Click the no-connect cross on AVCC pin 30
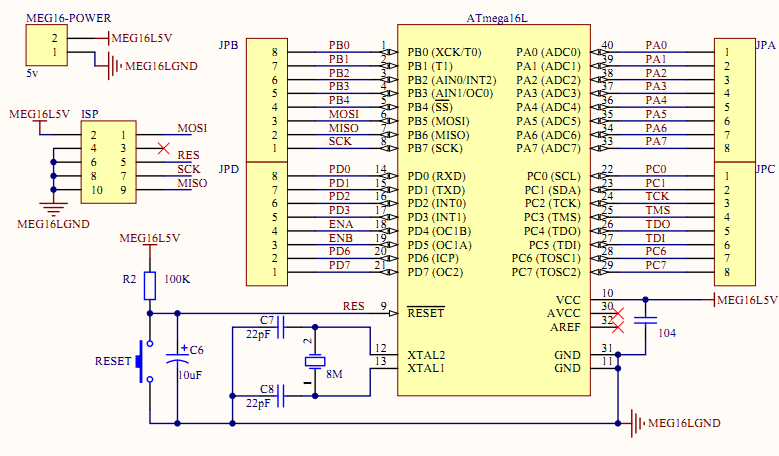 618,313
